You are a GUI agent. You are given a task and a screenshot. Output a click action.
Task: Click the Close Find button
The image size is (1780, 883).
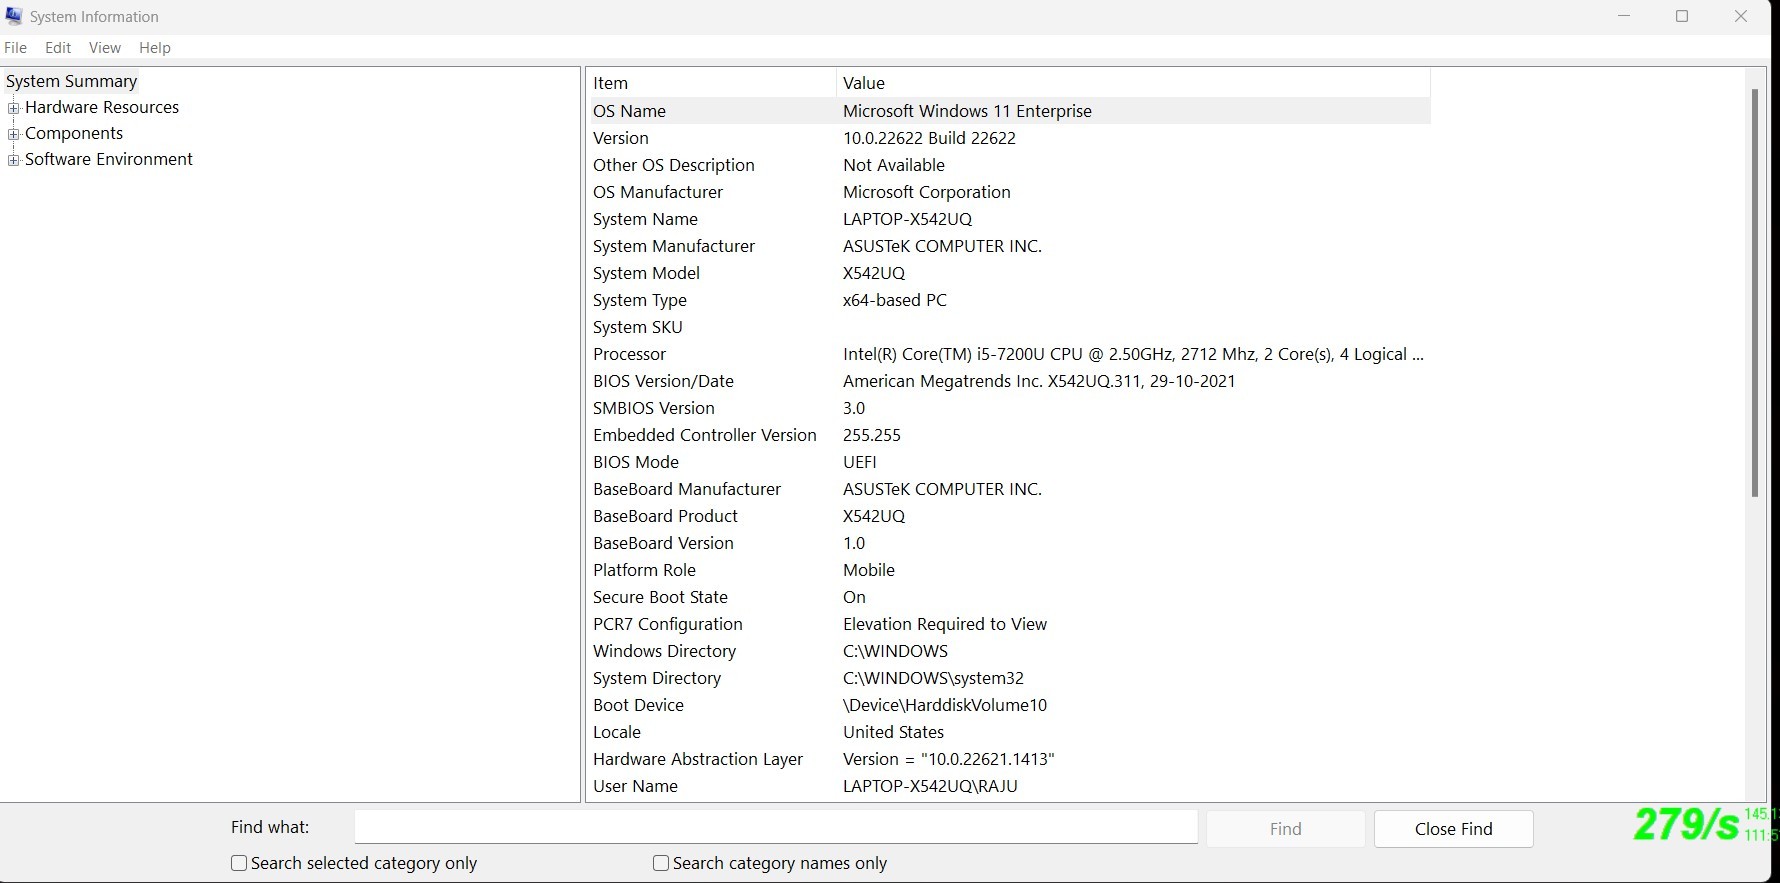1453,829
